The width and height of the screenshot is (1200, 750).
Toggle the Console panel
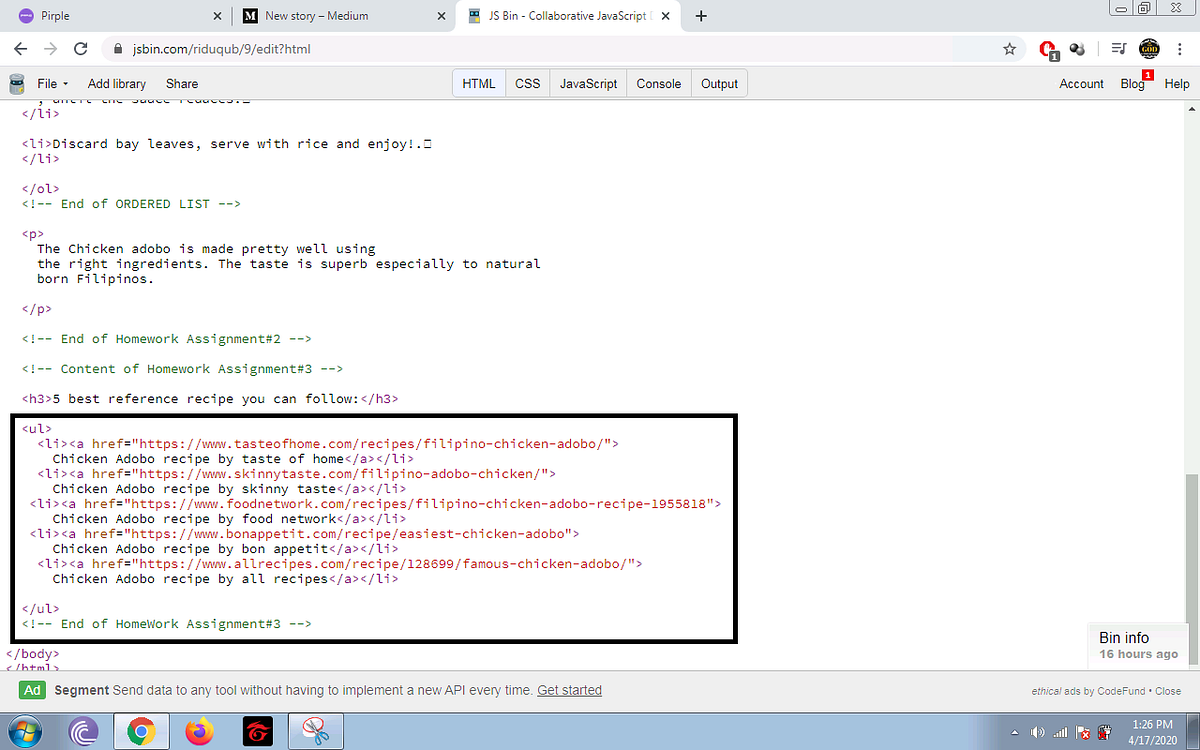point(658,83)
